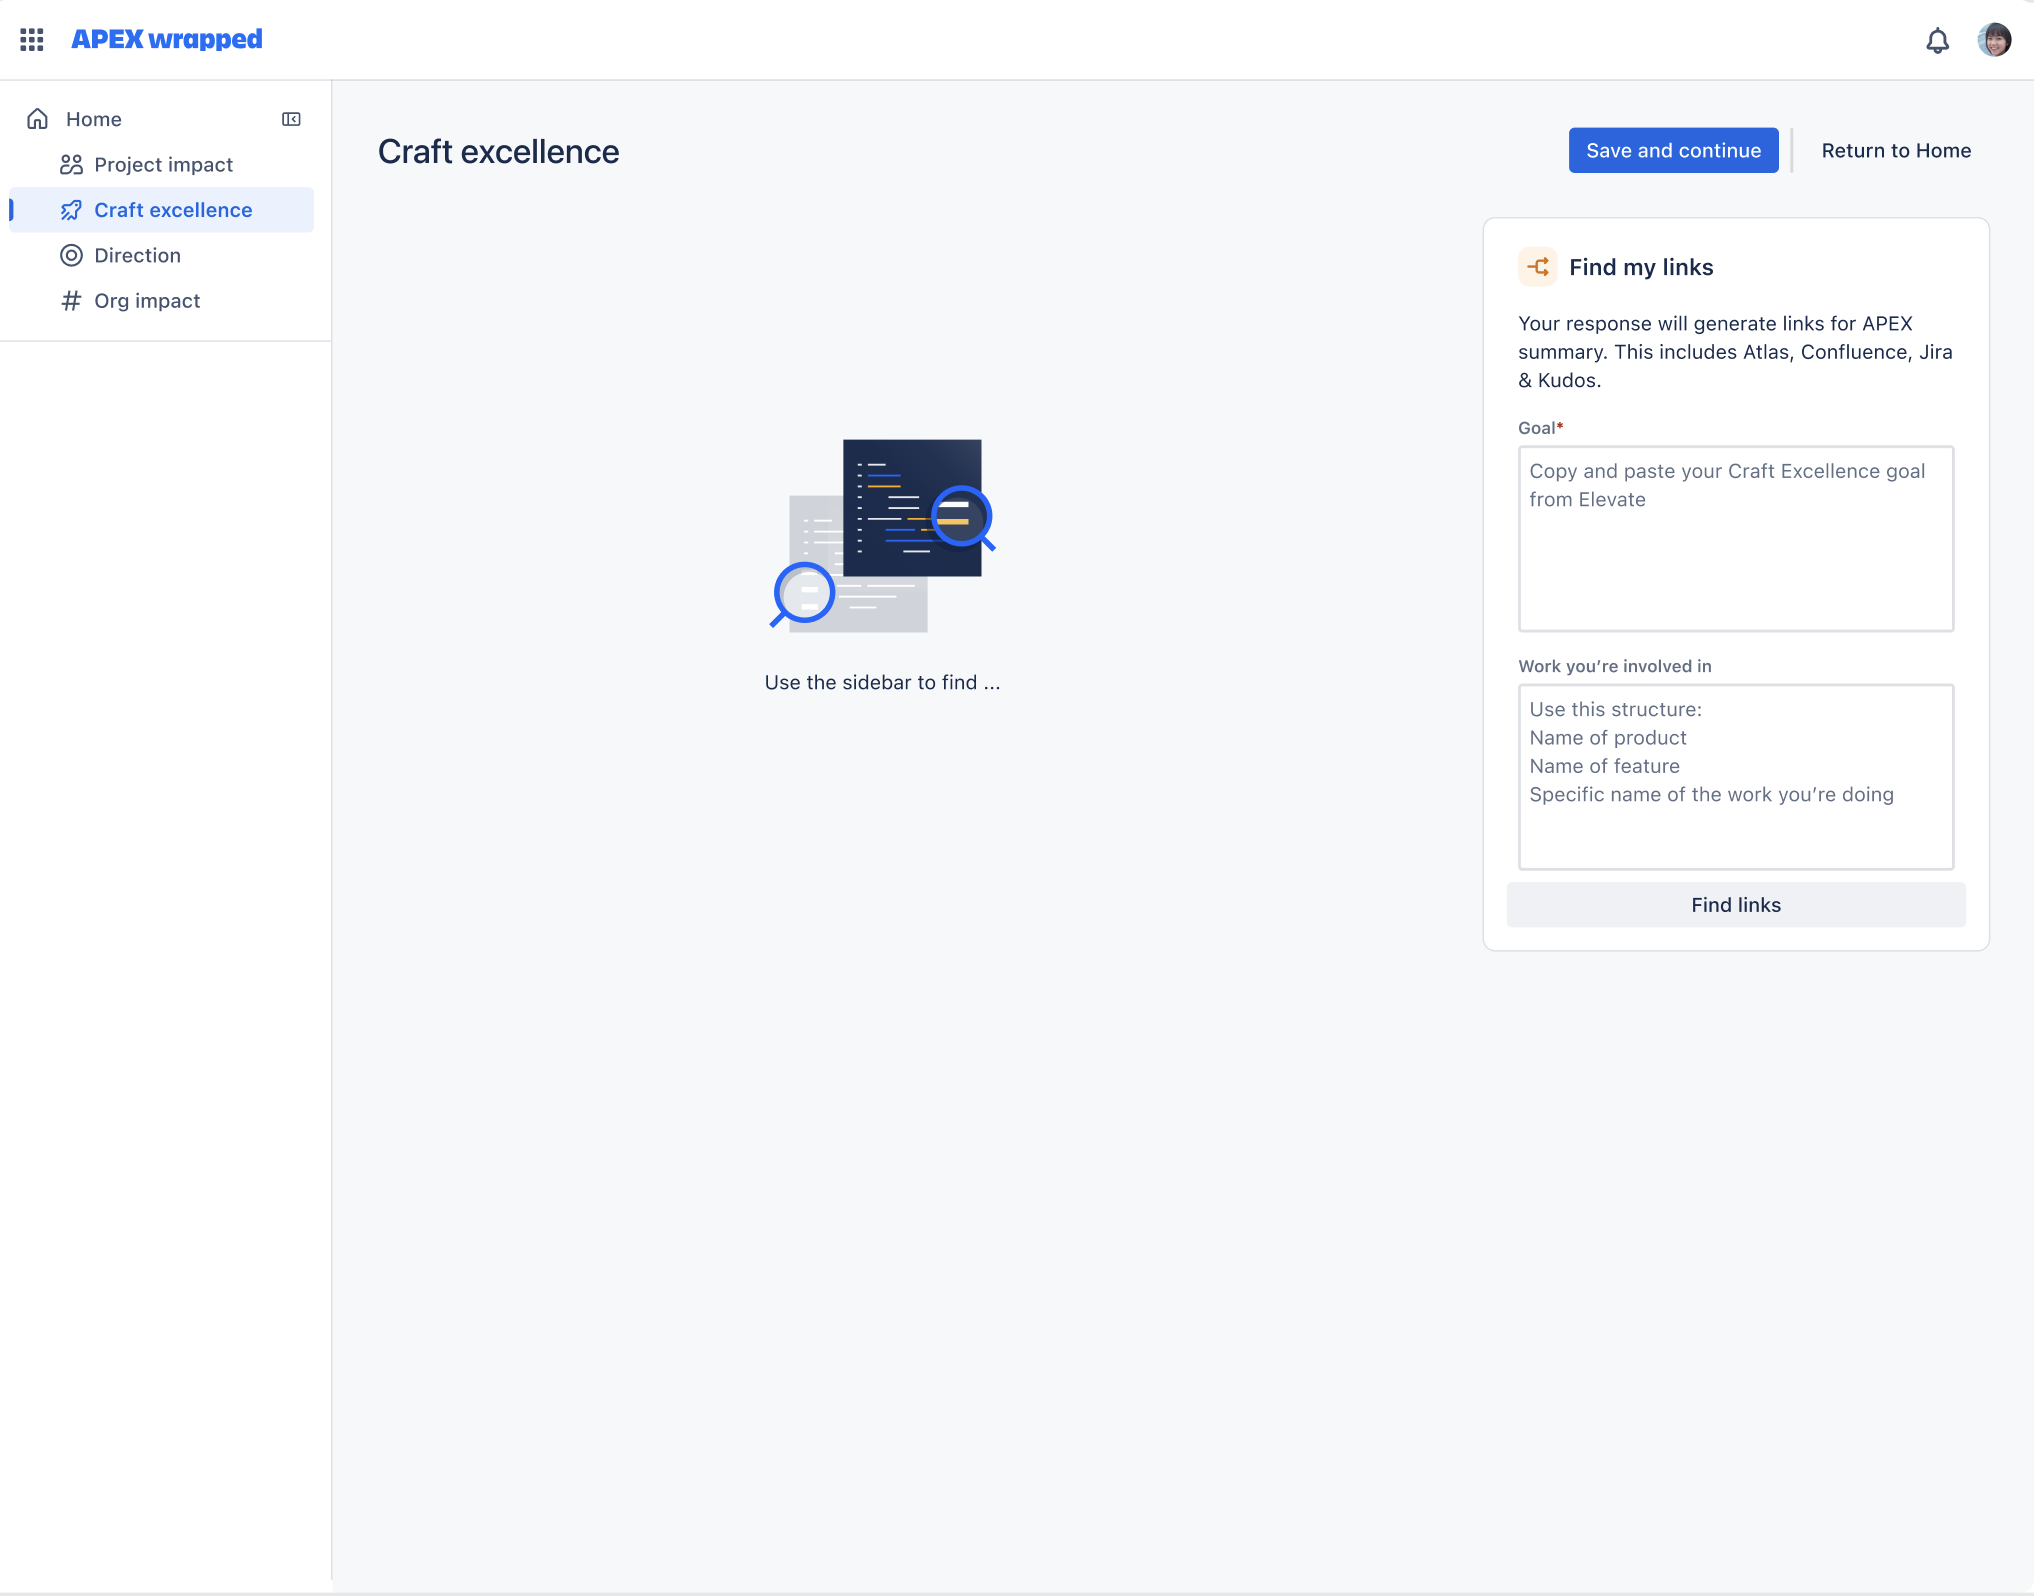This screenshot has width=2034, height=1596.
Task: Open the Direction nav item
Action: [137, 255]
